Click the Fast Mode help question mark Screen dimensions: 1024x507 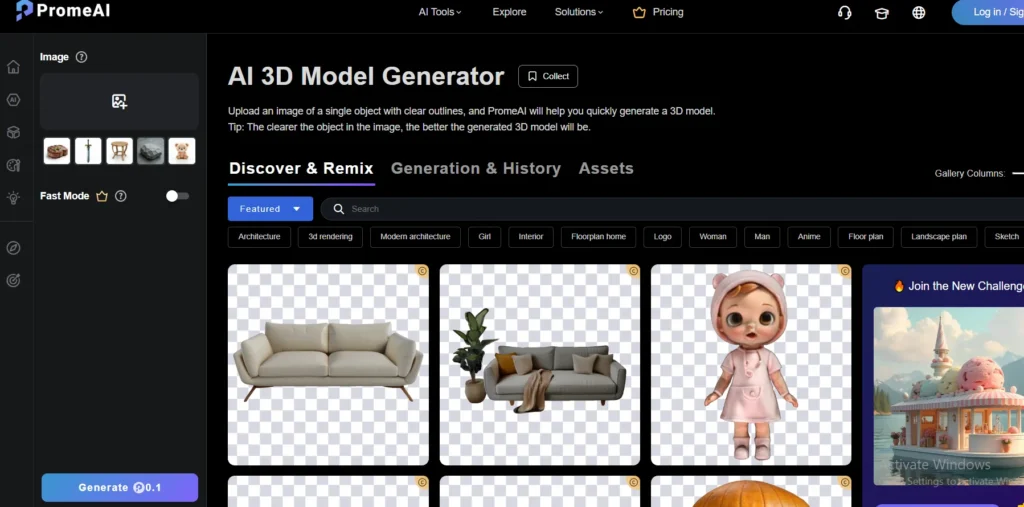pyautogui.click(x=120, y=196)
